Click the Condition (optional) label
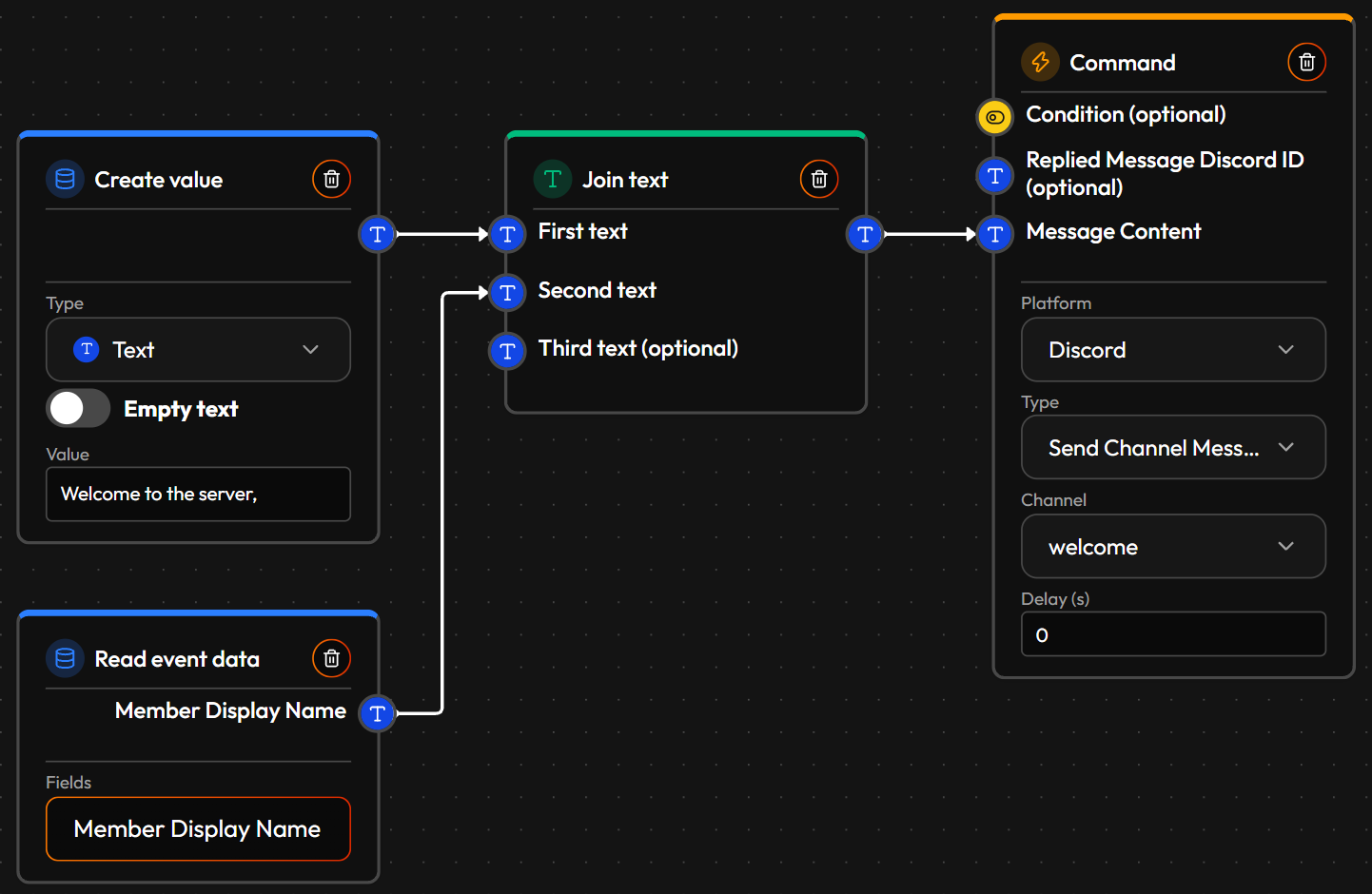Viewport: 1372px width, 894px height. click(1126, 114)
